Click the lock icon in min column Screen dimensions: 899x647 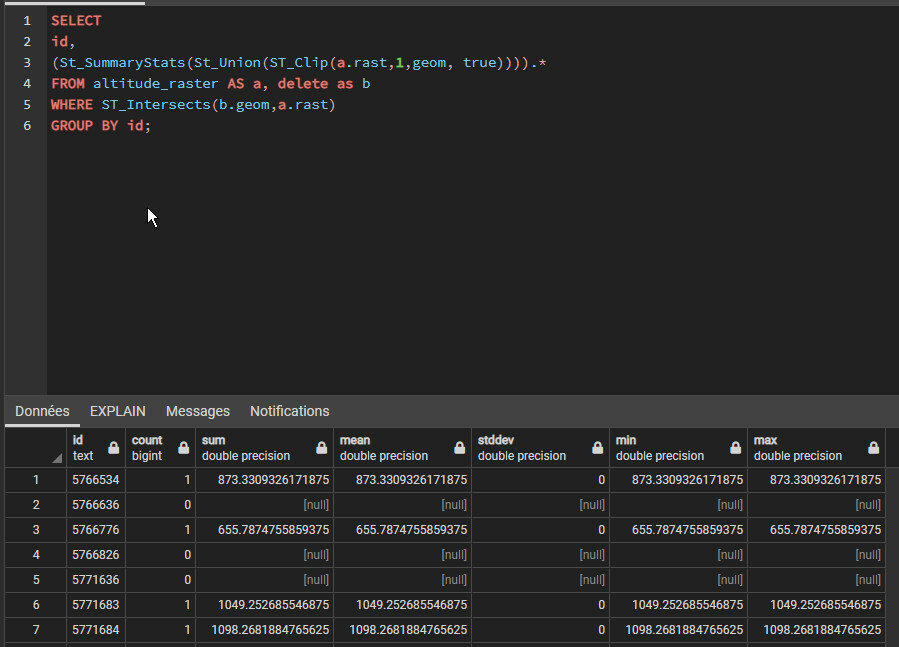click(x=735, y=448)
